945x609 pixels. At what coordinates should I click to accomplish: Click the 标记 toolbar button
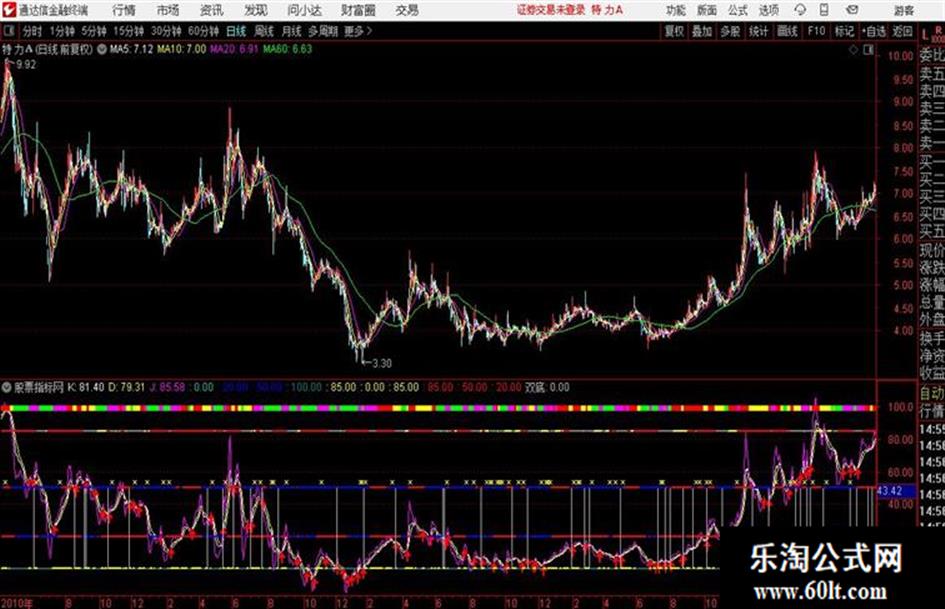click(x=844, y=31)
